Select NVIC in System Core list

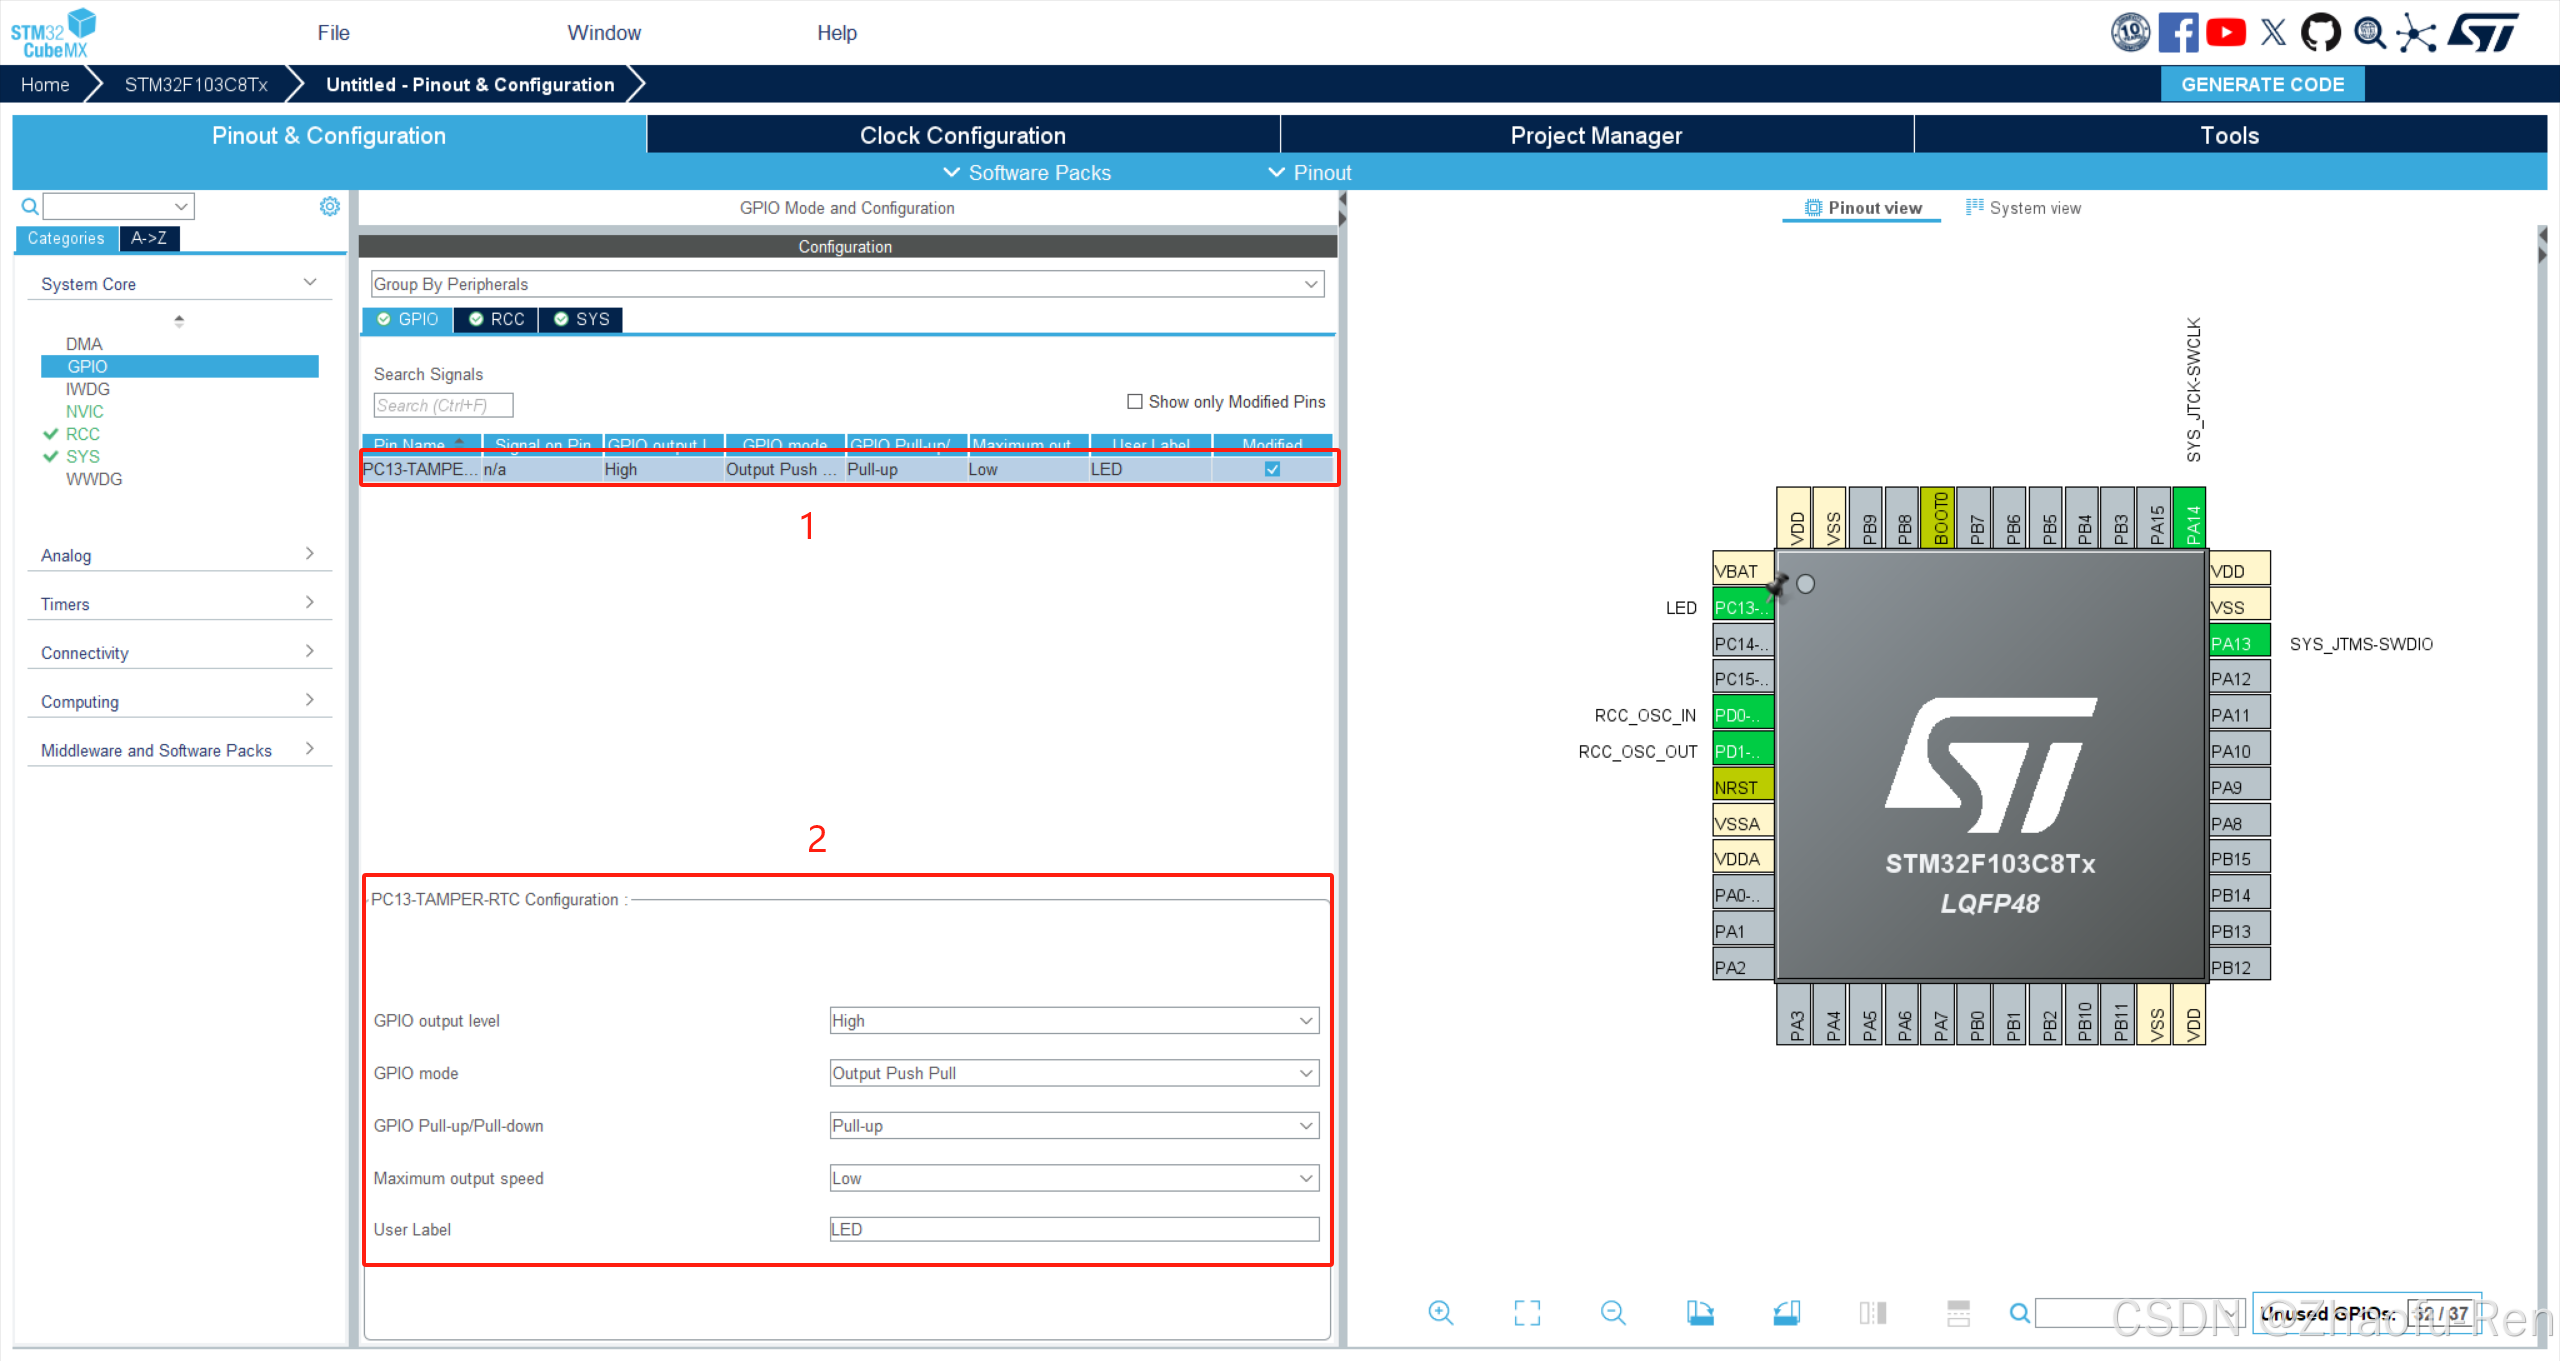pos(85,411)
